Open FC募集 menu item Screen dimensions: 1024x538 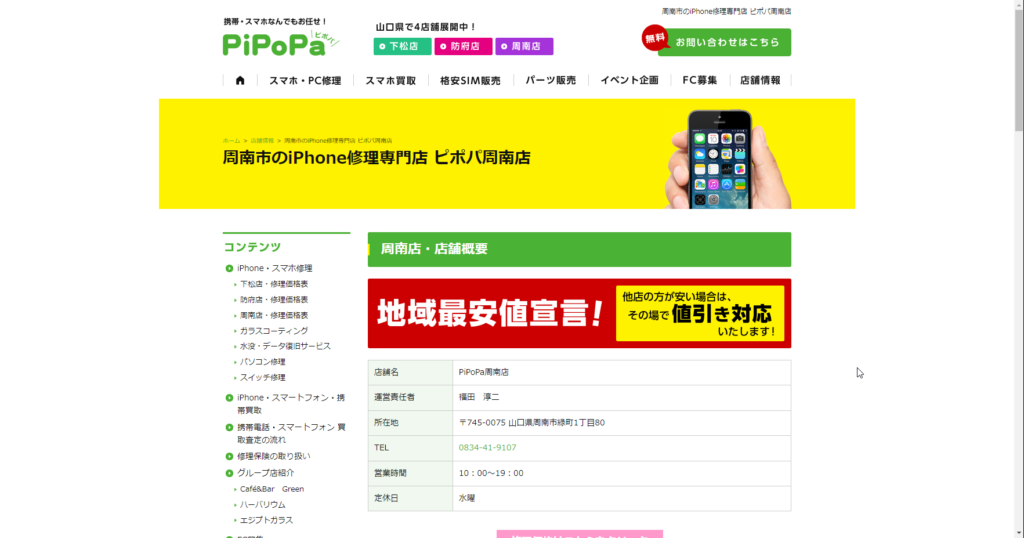[699, 80]
